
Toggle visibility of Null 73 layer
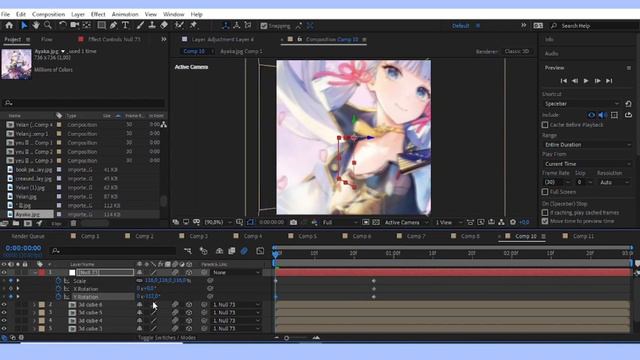(4, 272)
